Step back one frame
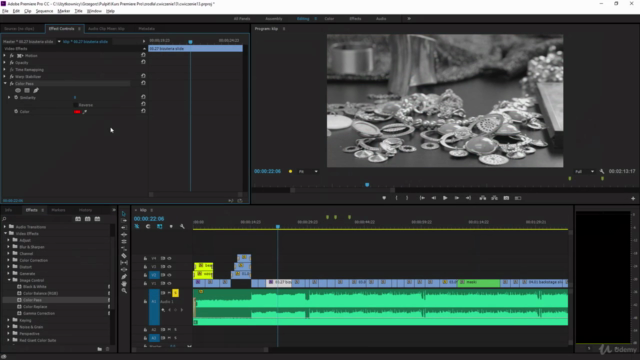Viewport: 640px width, 360px height. point(433,198)
